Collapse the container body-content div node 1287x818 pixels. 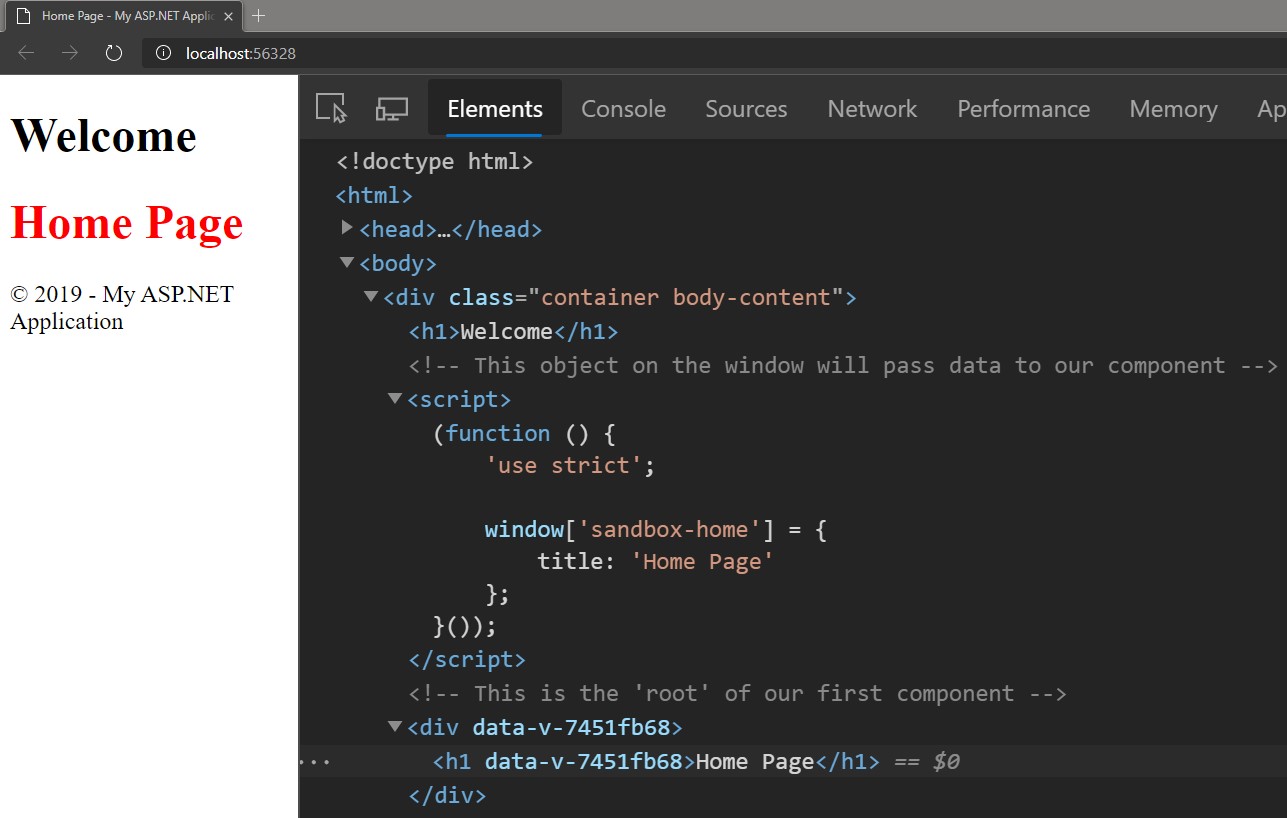coord(371,296)
